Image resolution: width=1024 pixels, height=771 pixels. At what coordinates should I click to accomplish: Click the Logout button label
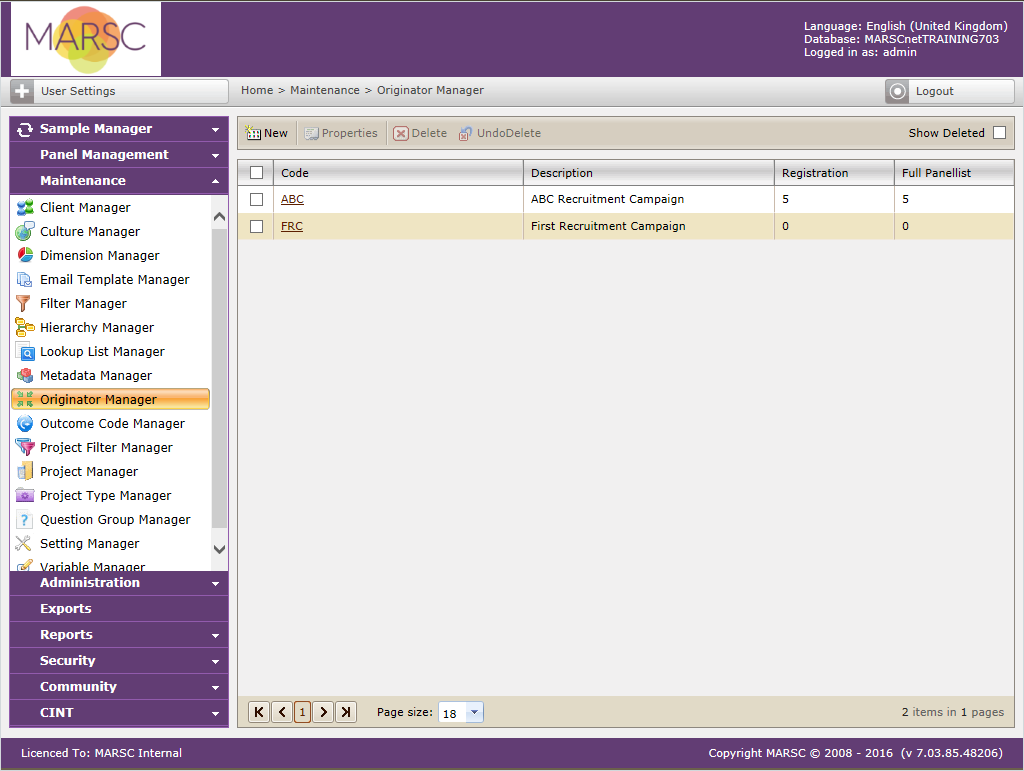pos(934,91)
